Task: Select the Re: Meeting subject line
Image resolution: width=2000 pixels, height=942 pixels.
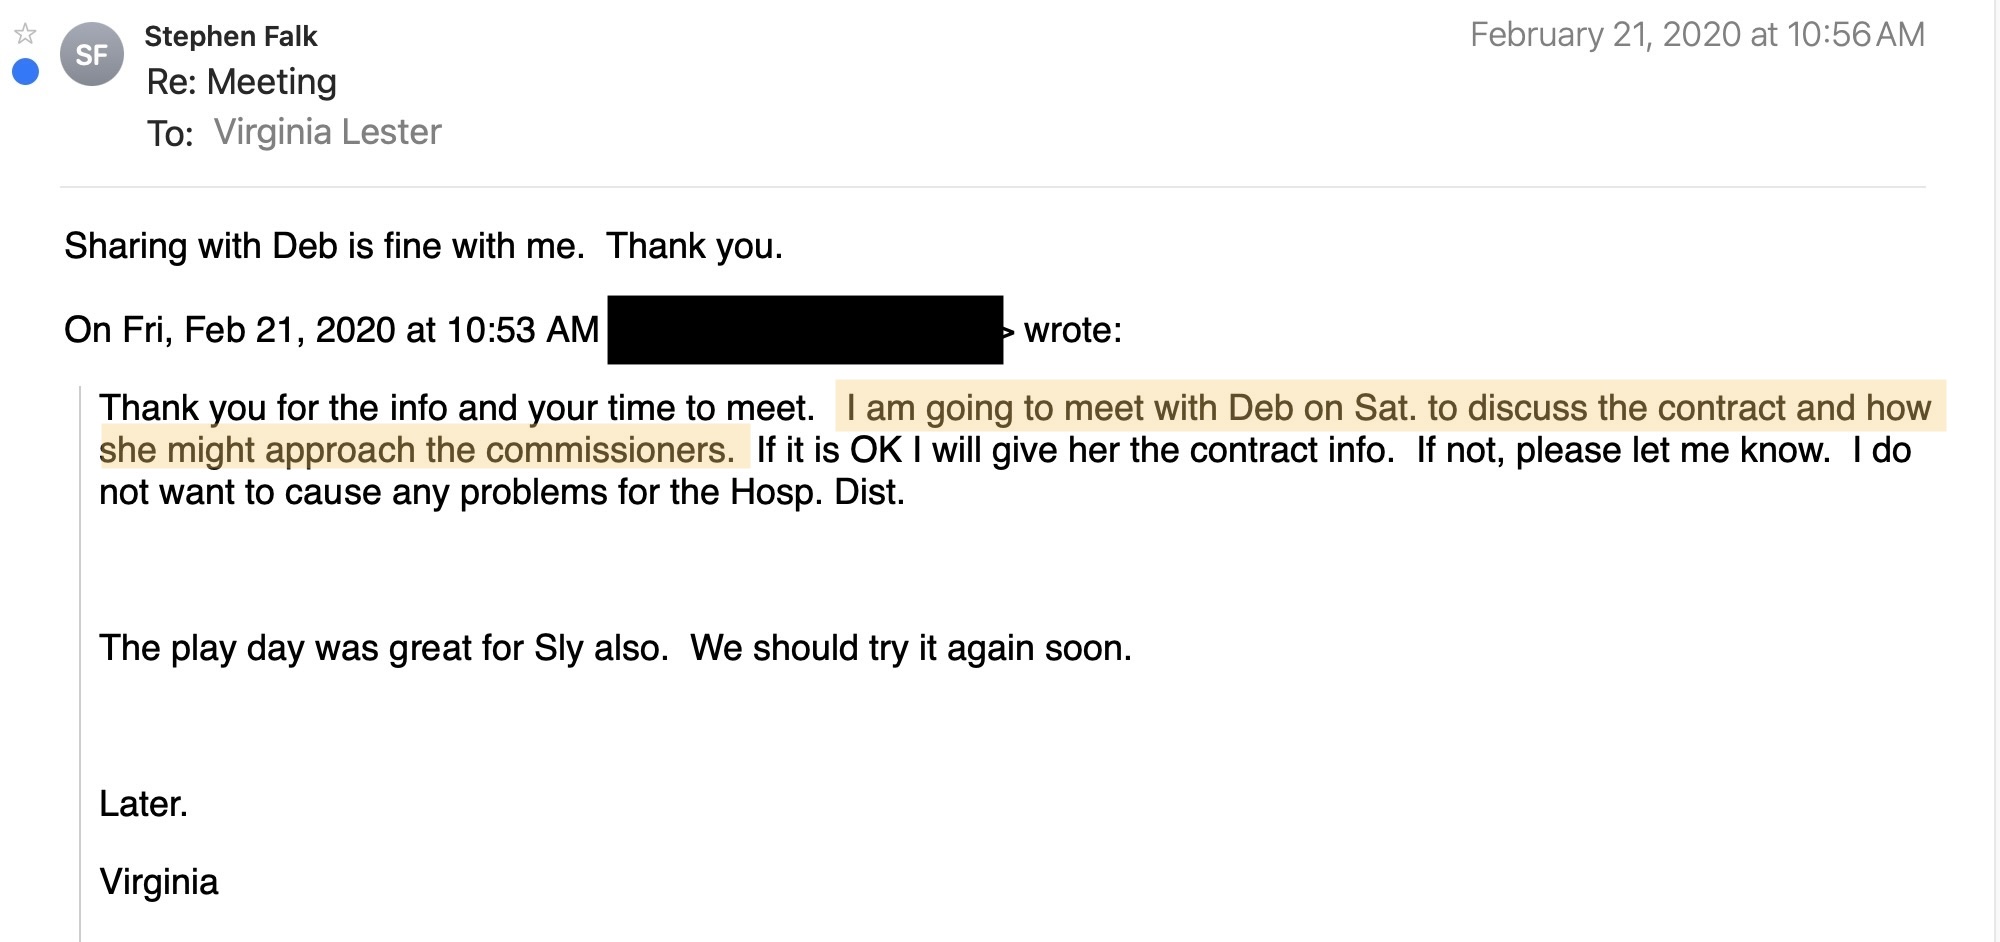Action: tap(241, 82)
